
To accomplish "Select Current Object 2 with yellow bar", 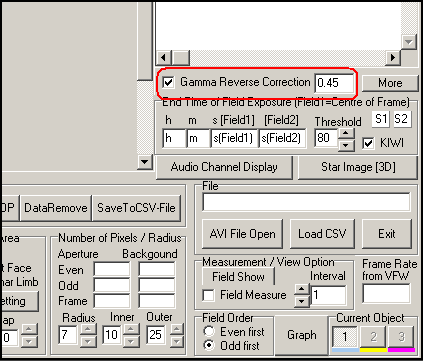I will 373,337.
